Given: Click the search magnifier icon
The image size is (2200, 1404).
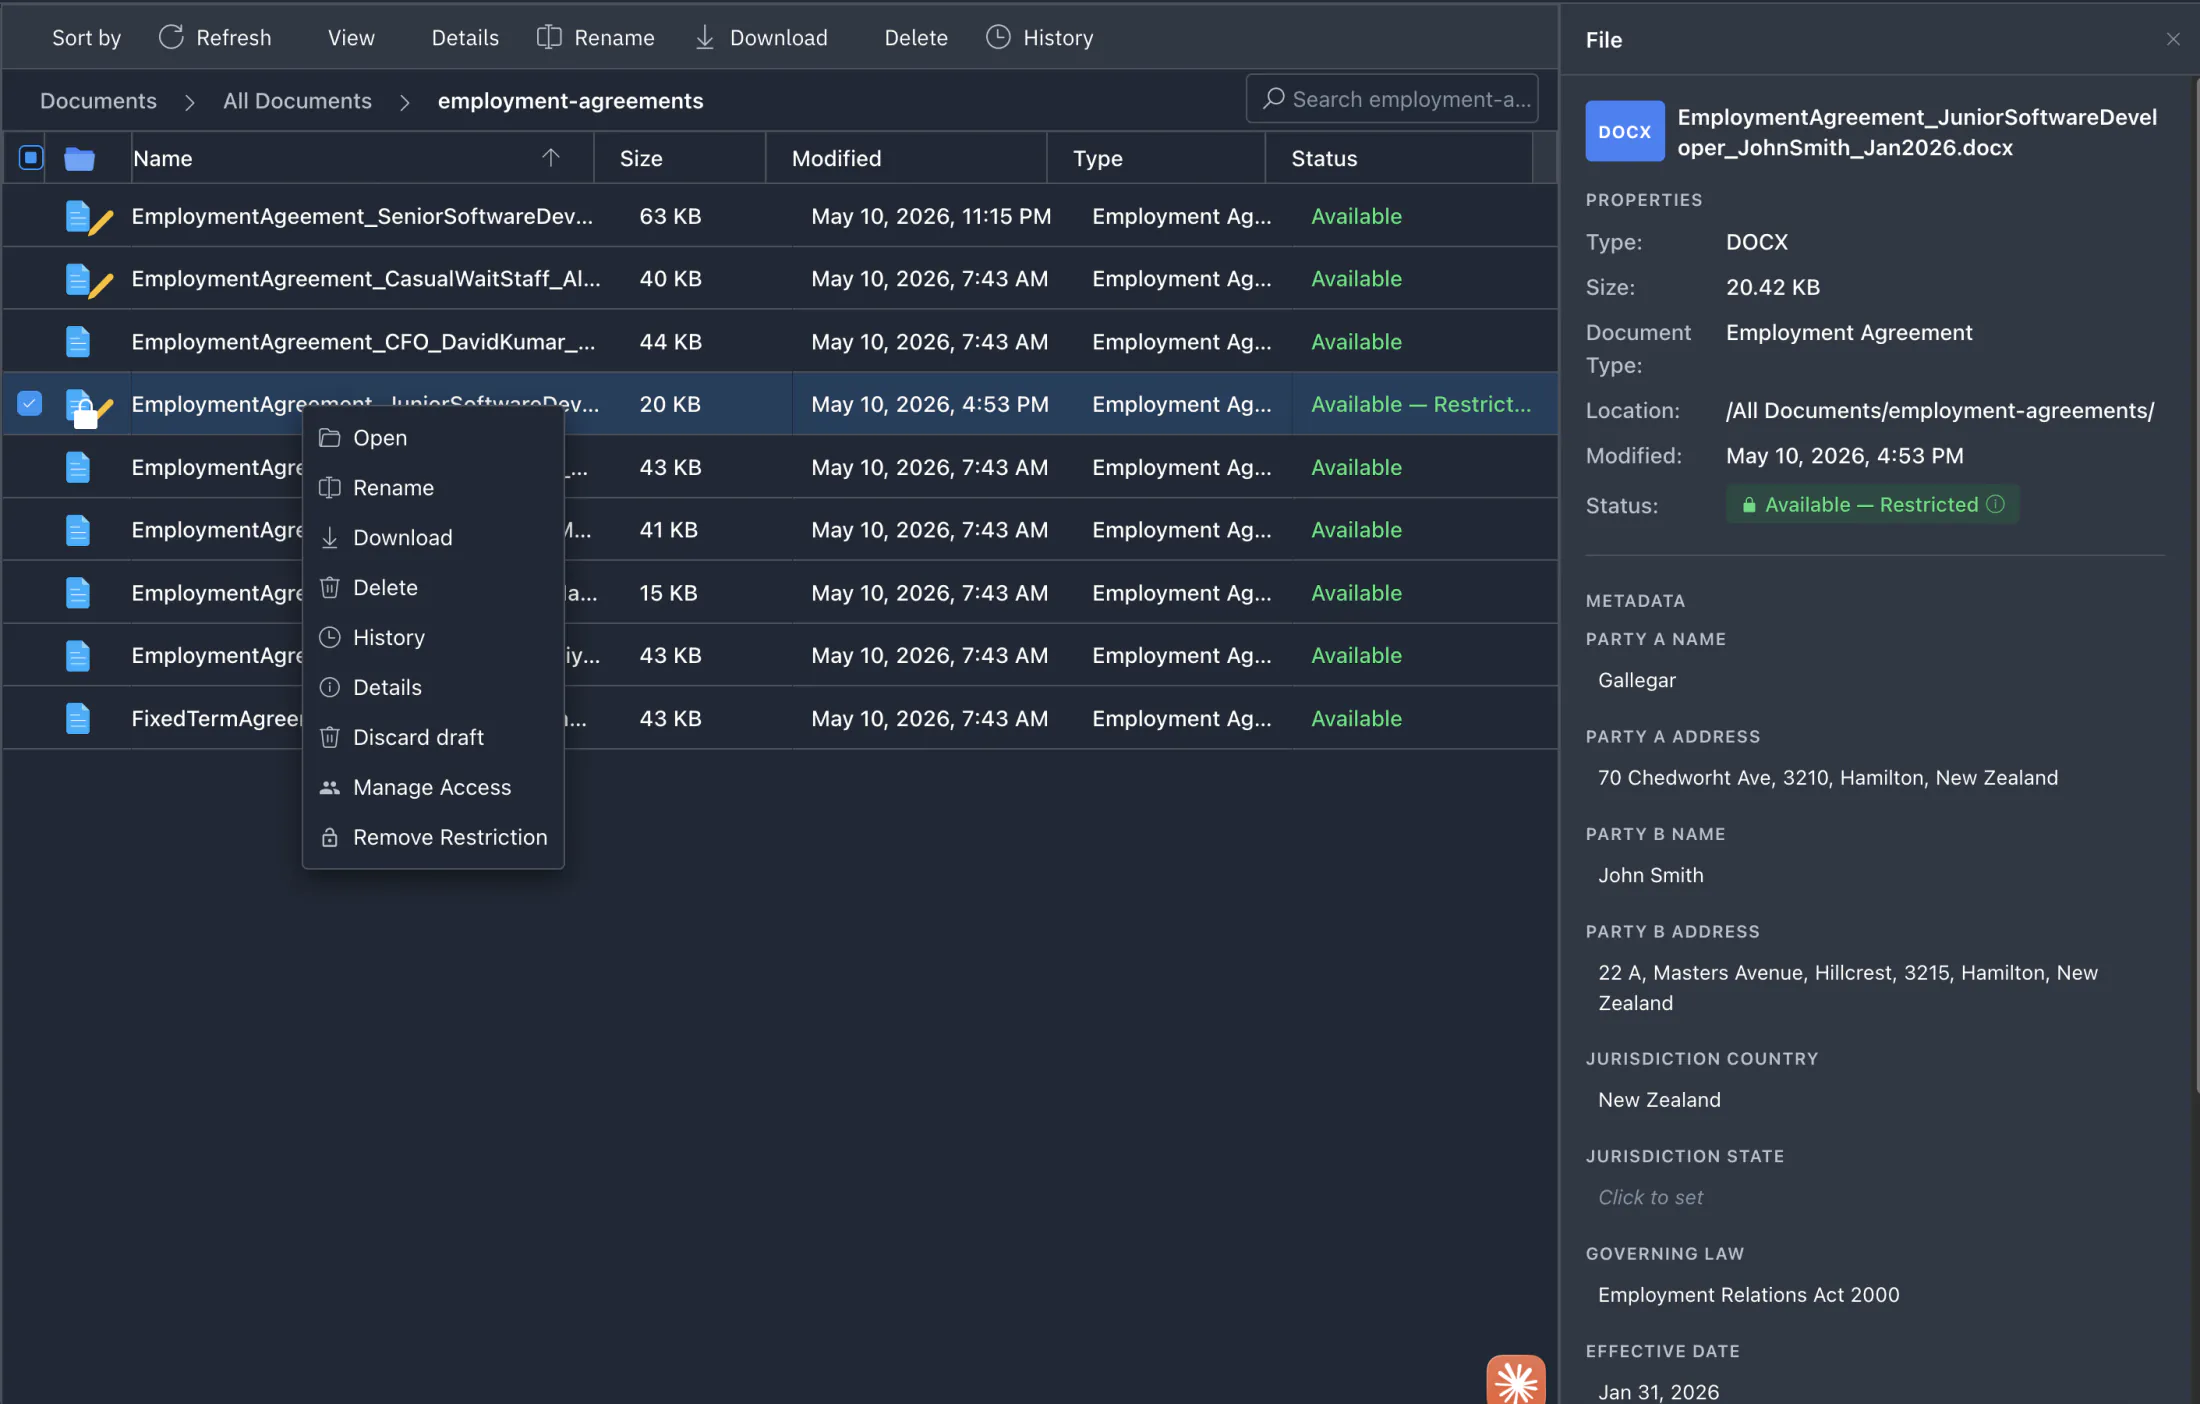Looking at the screenshot, I should (x=1273, y=98).
